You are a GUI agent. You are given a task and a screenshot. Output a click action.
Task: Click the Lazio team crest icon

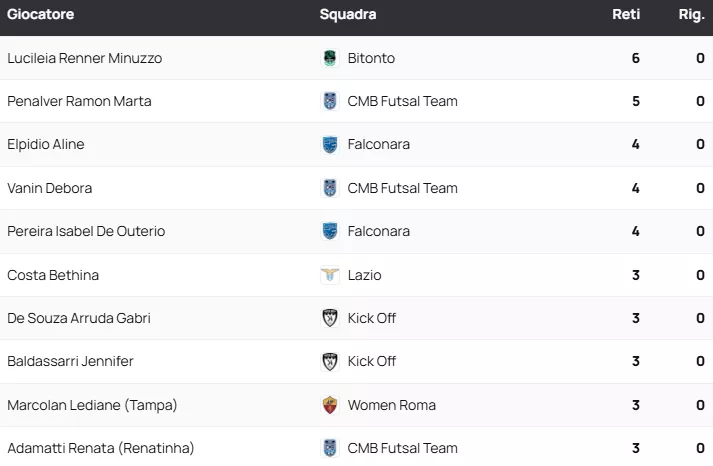click(x=330, y=275)
